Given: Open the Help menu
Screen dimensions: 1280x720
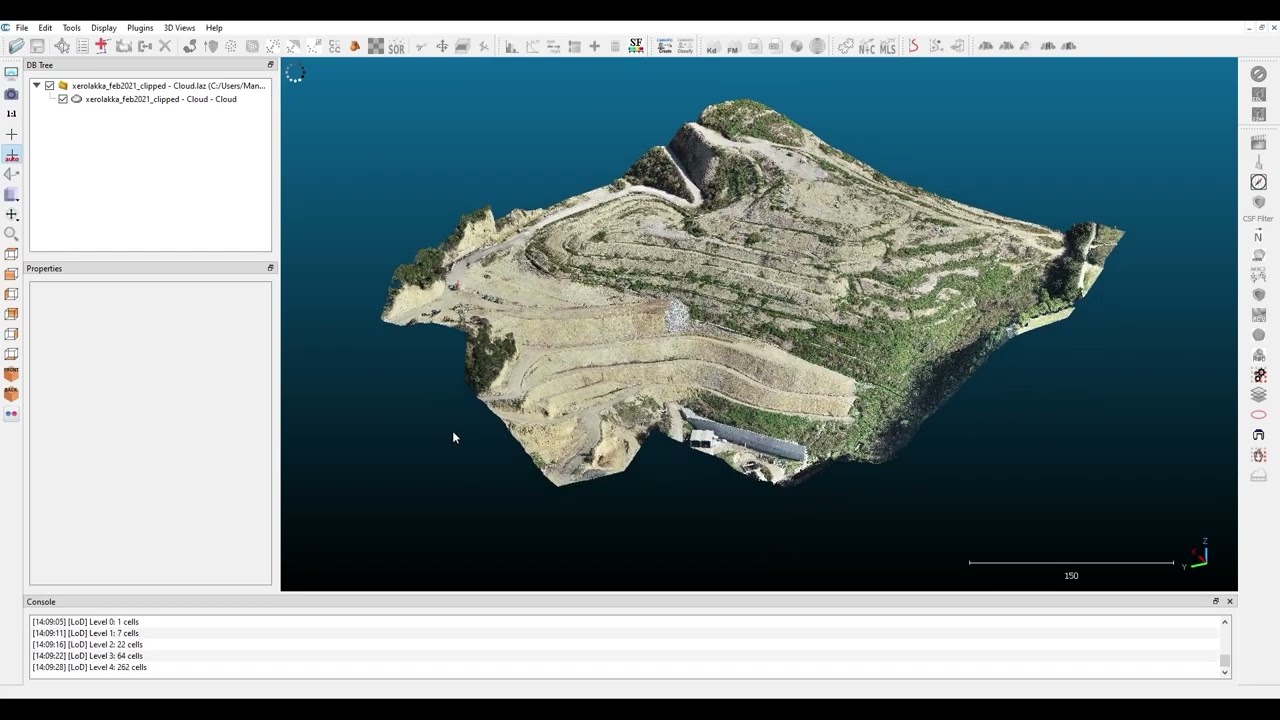Looking at the screenshot, I should [214, 28].
